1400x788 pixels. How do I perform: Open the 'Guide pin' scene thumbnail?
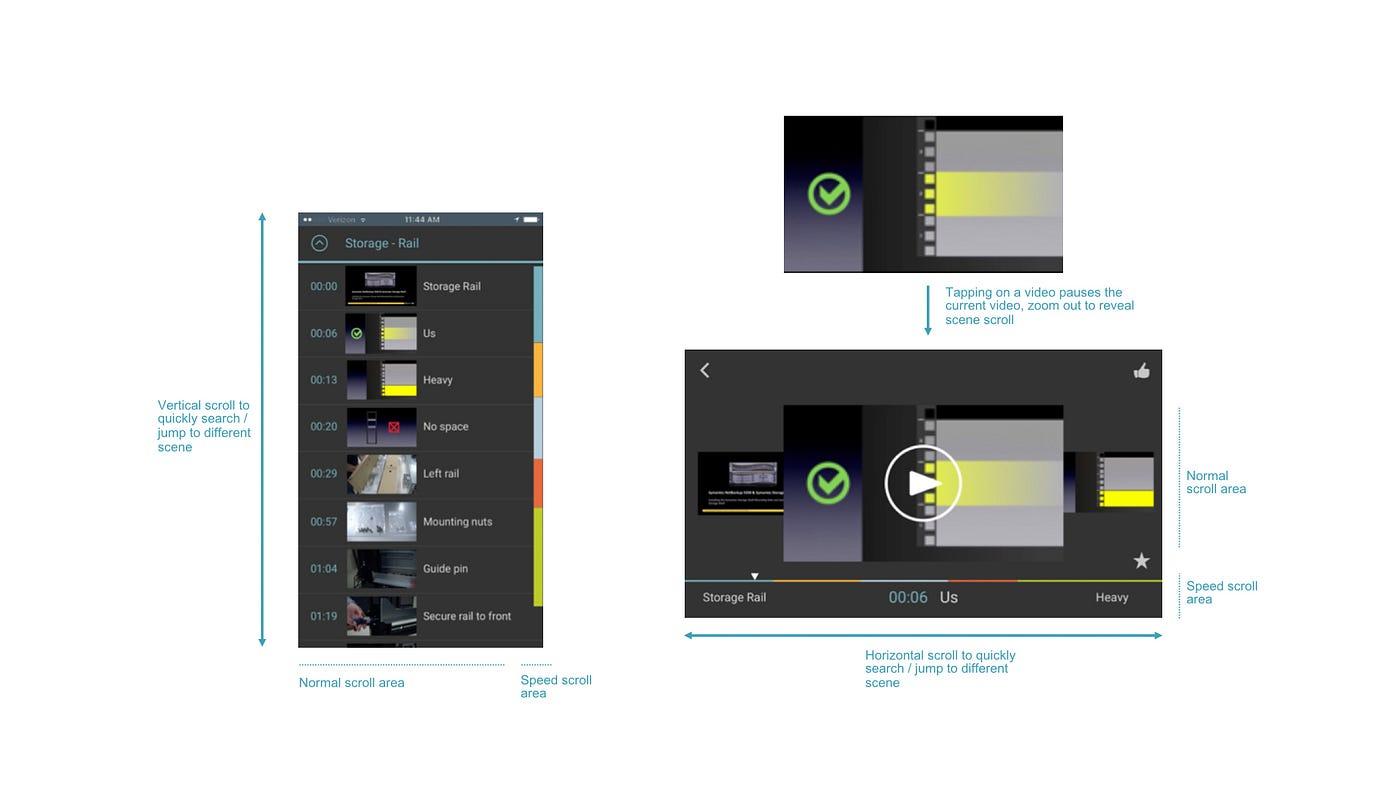[381, 568]
